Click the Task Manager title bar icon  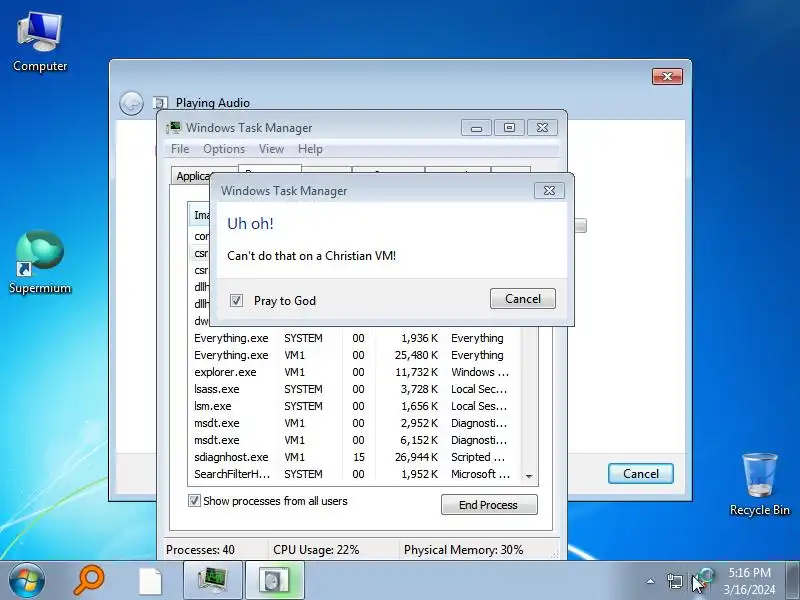tap(173, 128)
